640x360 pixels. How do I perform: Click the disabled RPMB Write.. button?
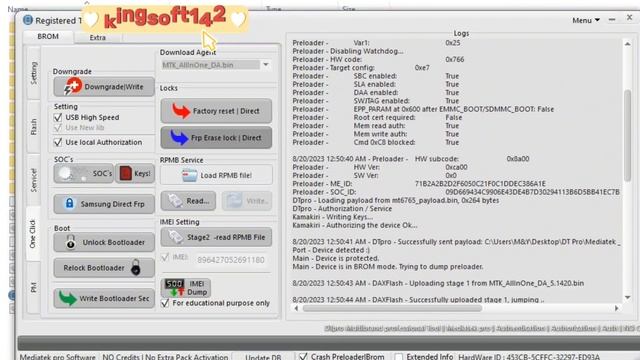247,201
